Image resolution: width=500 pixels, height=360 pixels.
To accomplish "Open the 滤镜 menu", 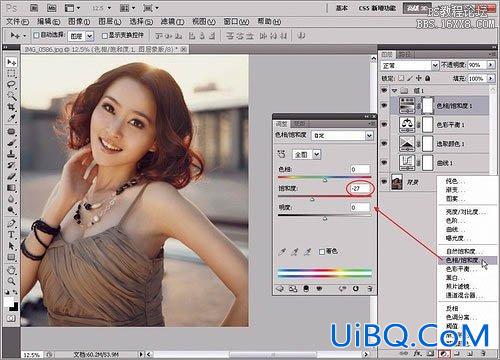I will click(x=172, y=22).
